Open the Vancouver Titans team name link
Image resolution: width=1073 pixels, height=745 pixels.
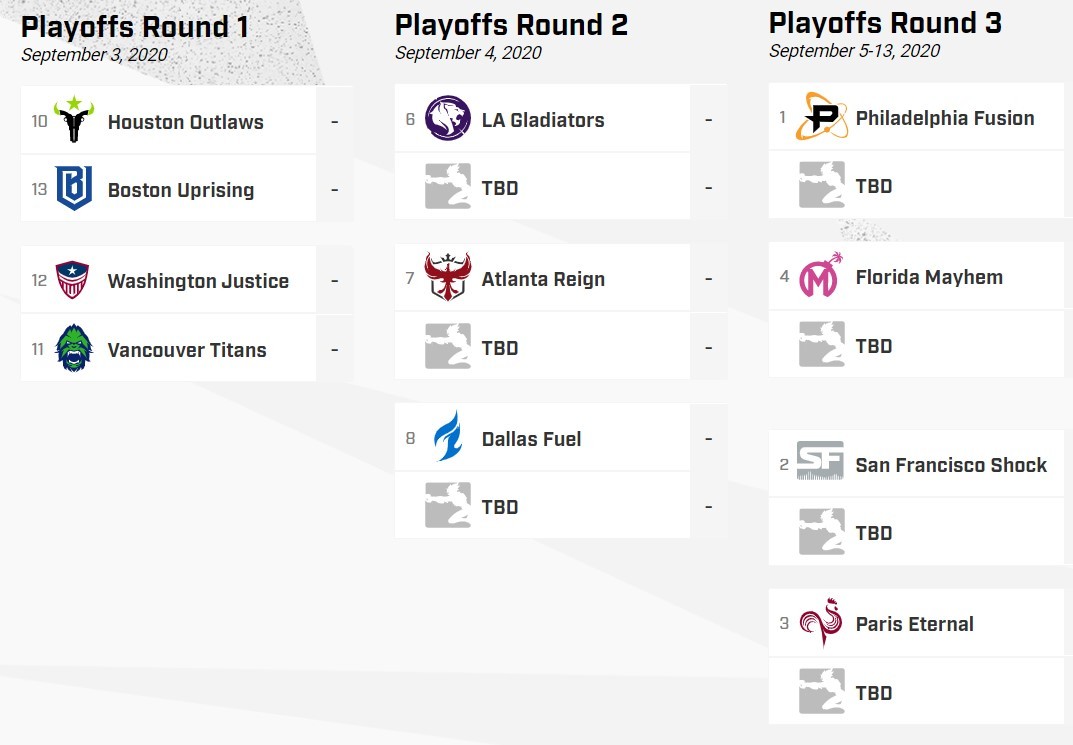[x=187, y=350]
